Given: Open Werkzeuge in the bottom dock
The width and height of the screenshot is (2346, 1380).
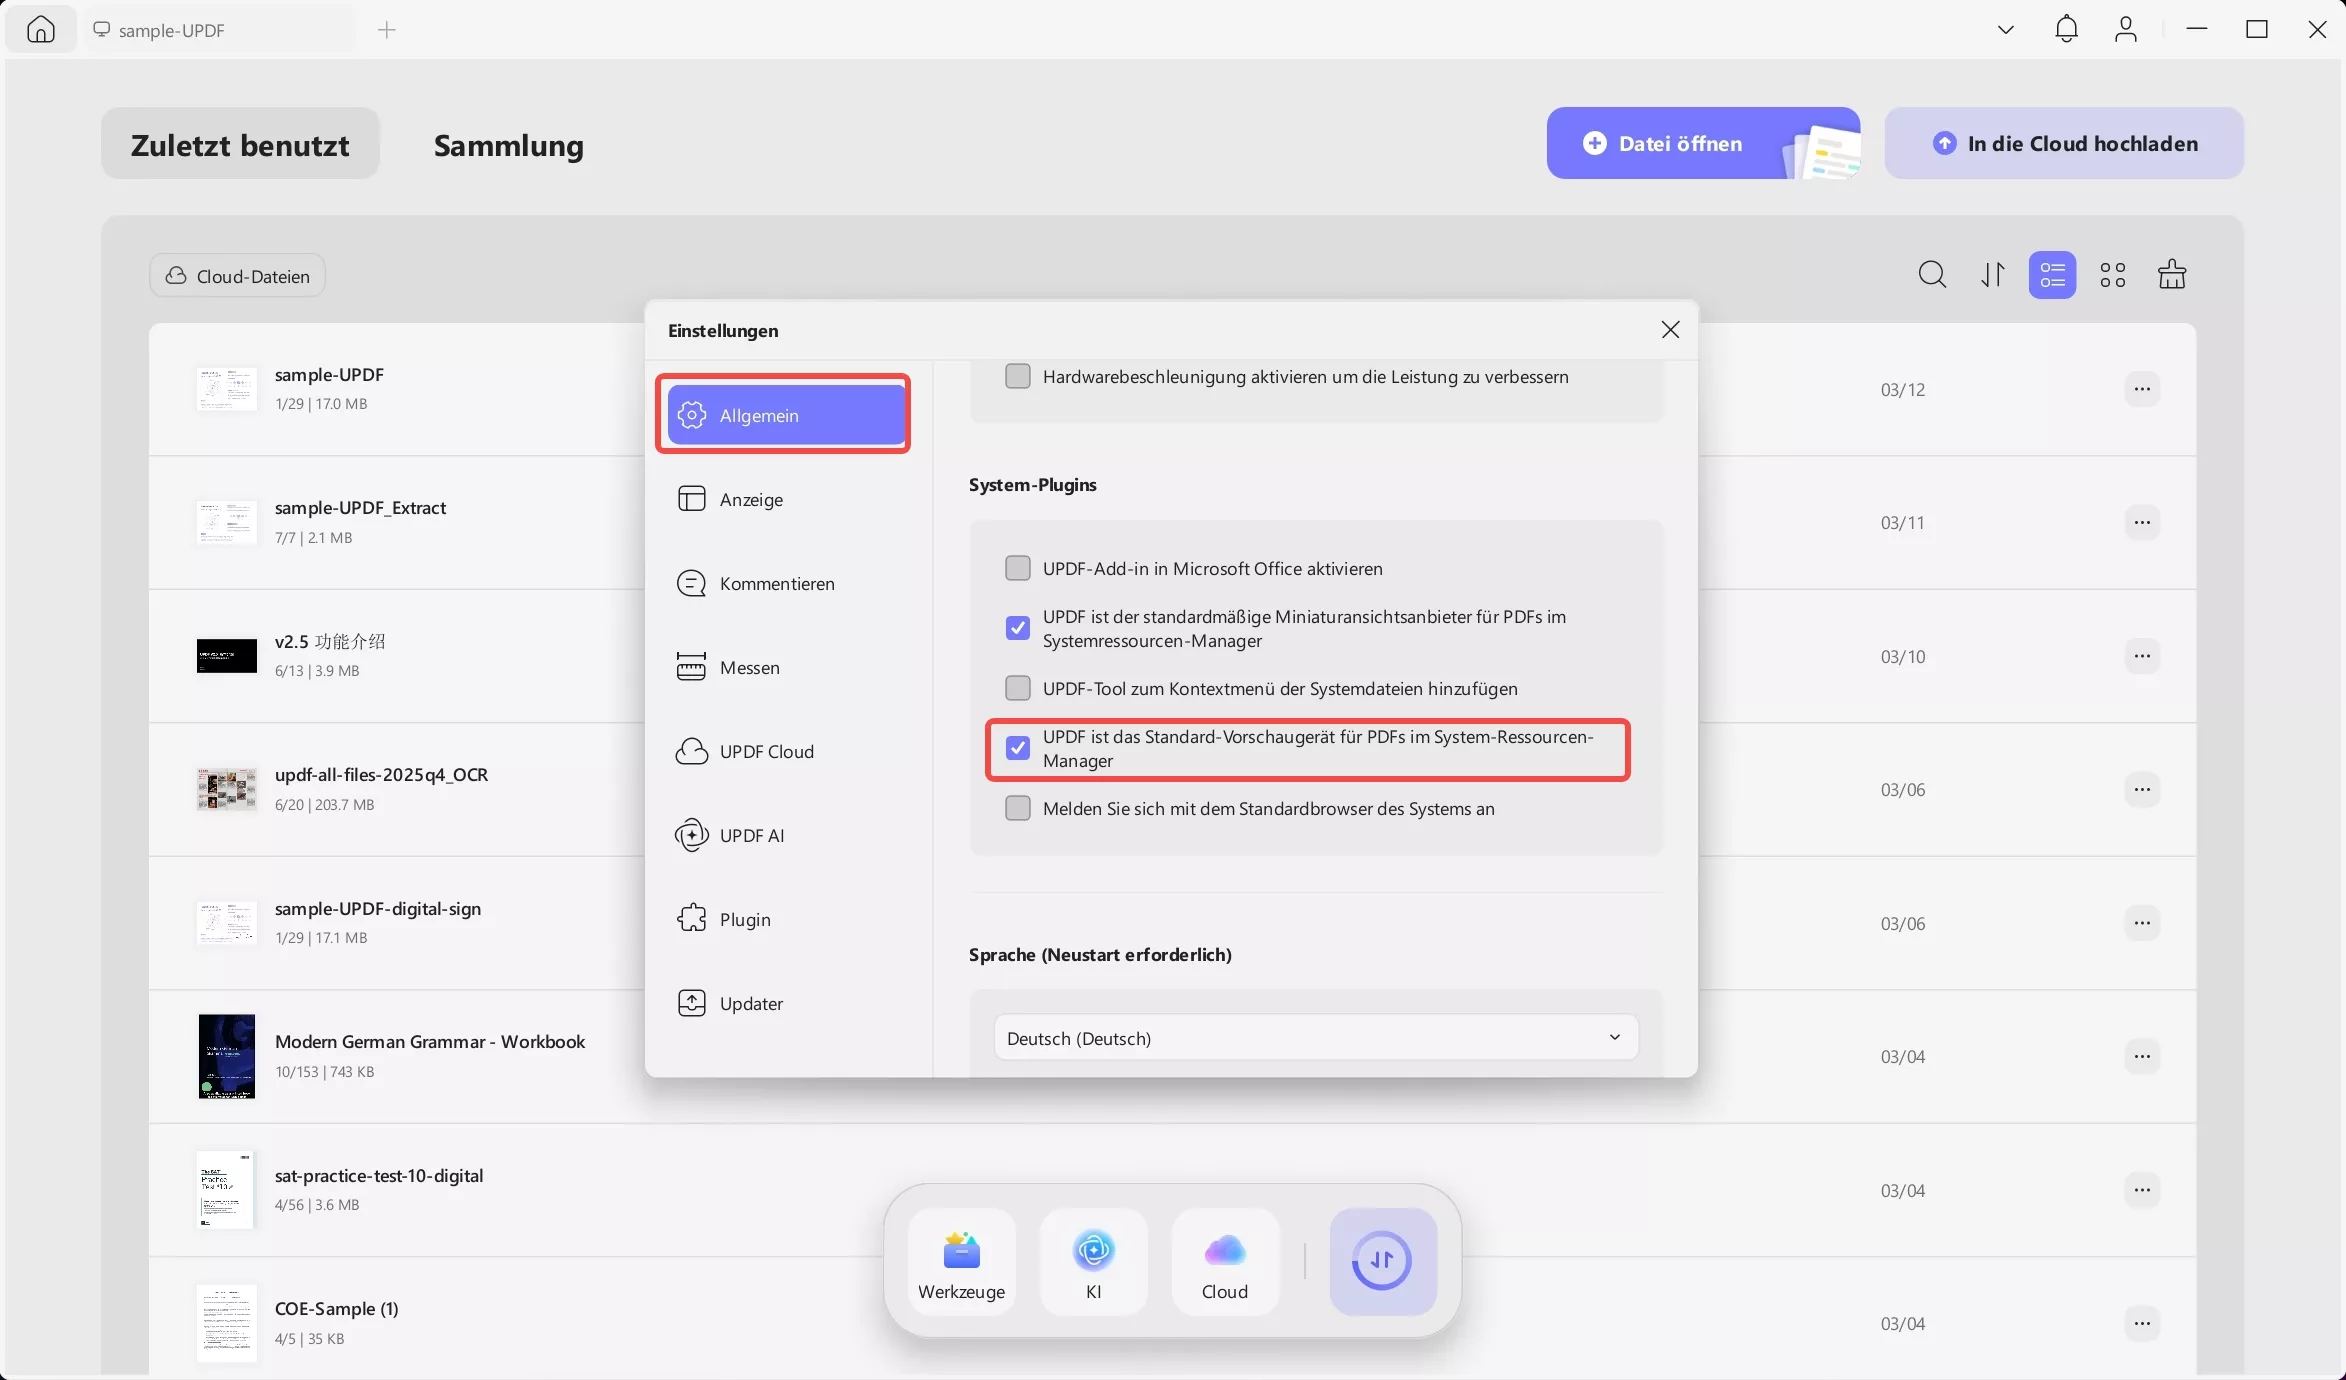Looking at the screenshot, I should point(961,1261).
